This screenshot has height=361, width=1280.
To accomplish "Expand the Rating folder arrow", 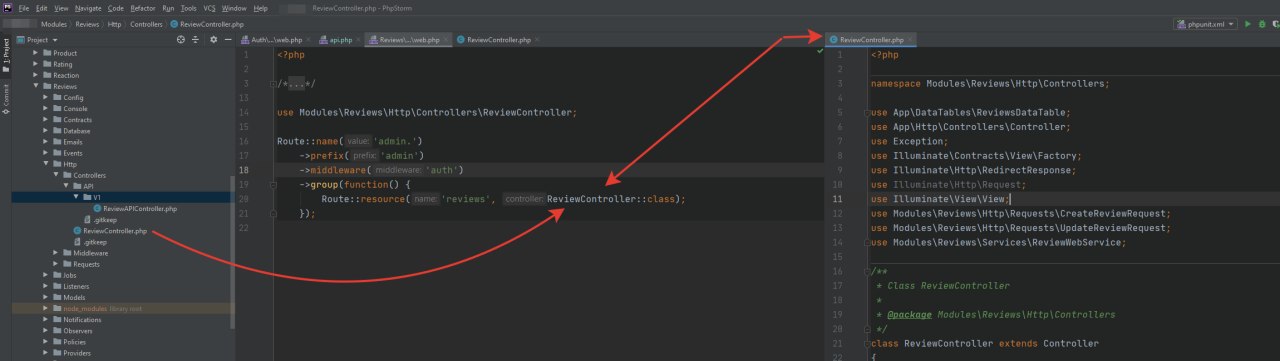I will (36, 64).
